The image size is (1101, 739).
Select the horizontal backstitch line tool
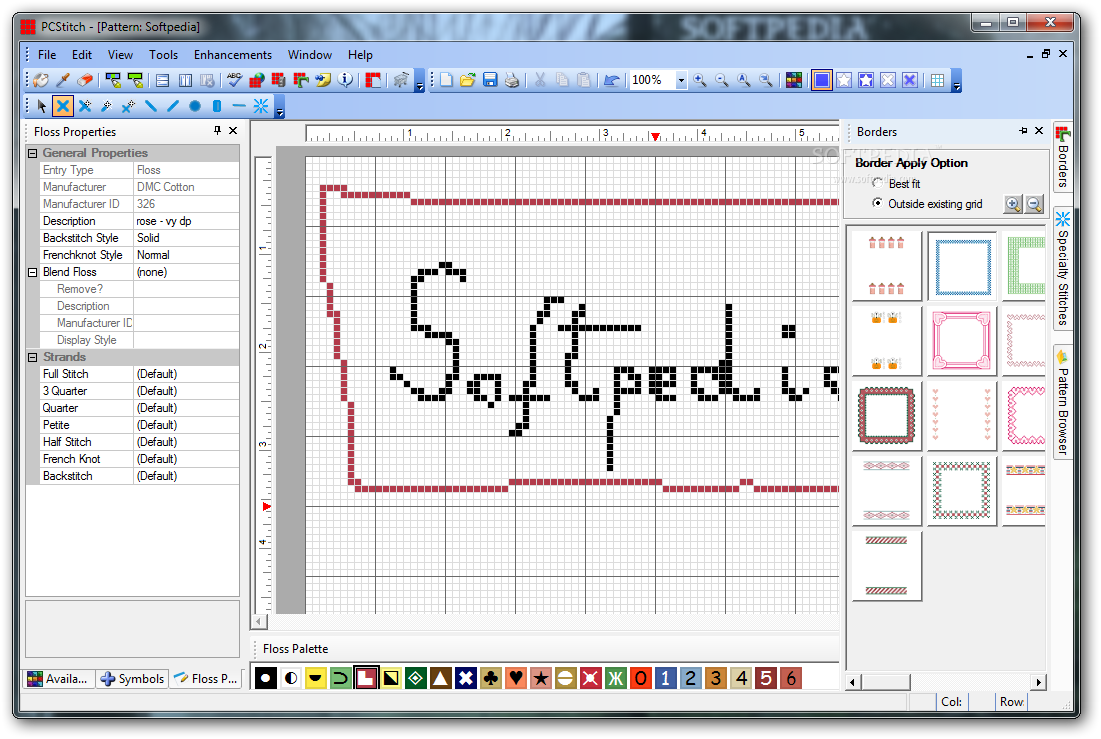click(239, 106)
